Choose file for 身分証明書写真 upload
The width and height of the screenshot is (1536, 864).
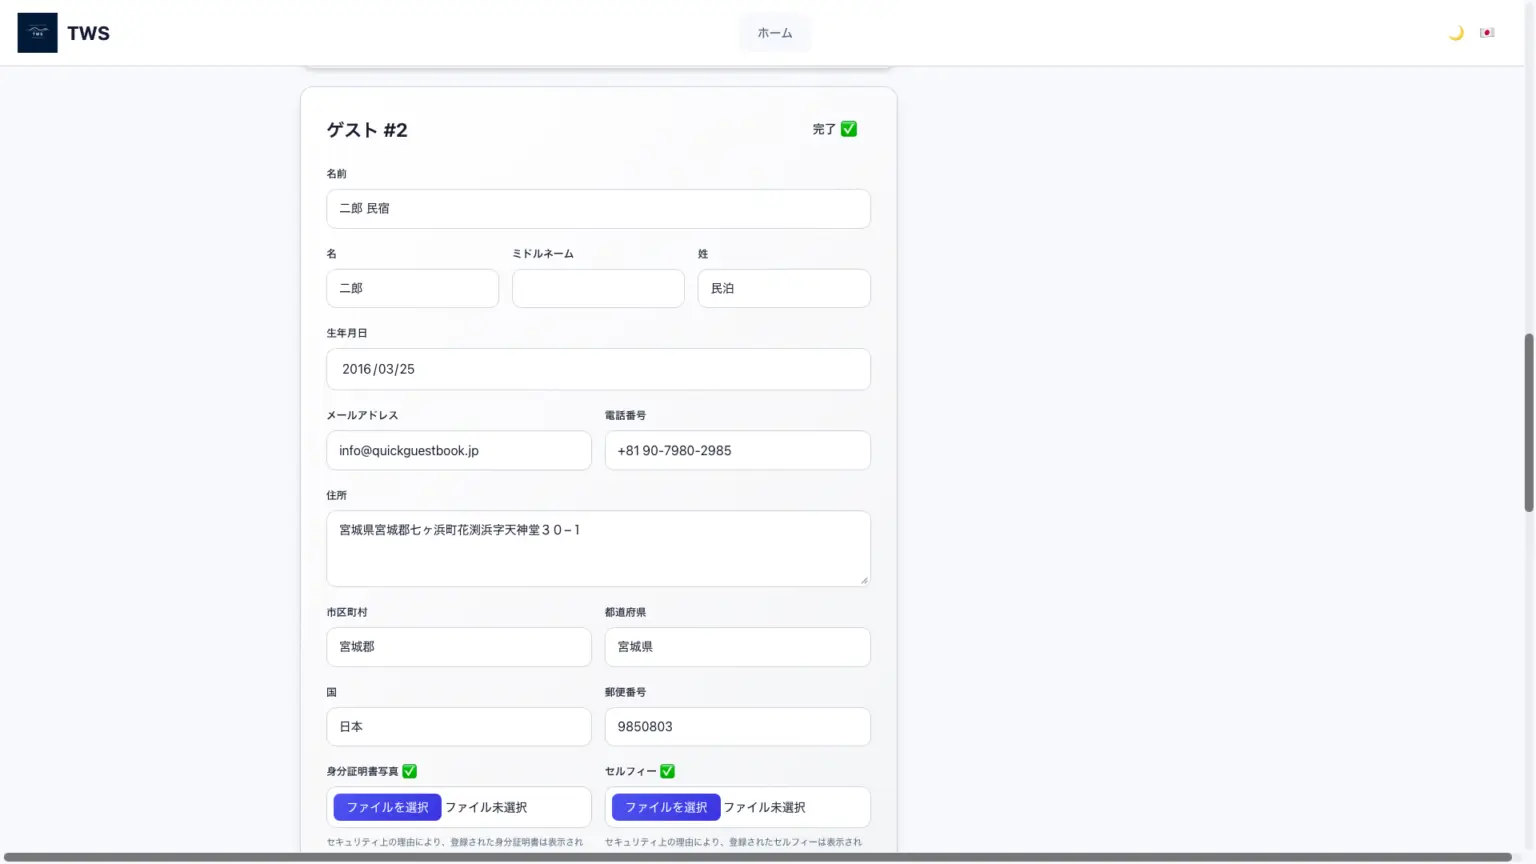click(x=387, y=807)
